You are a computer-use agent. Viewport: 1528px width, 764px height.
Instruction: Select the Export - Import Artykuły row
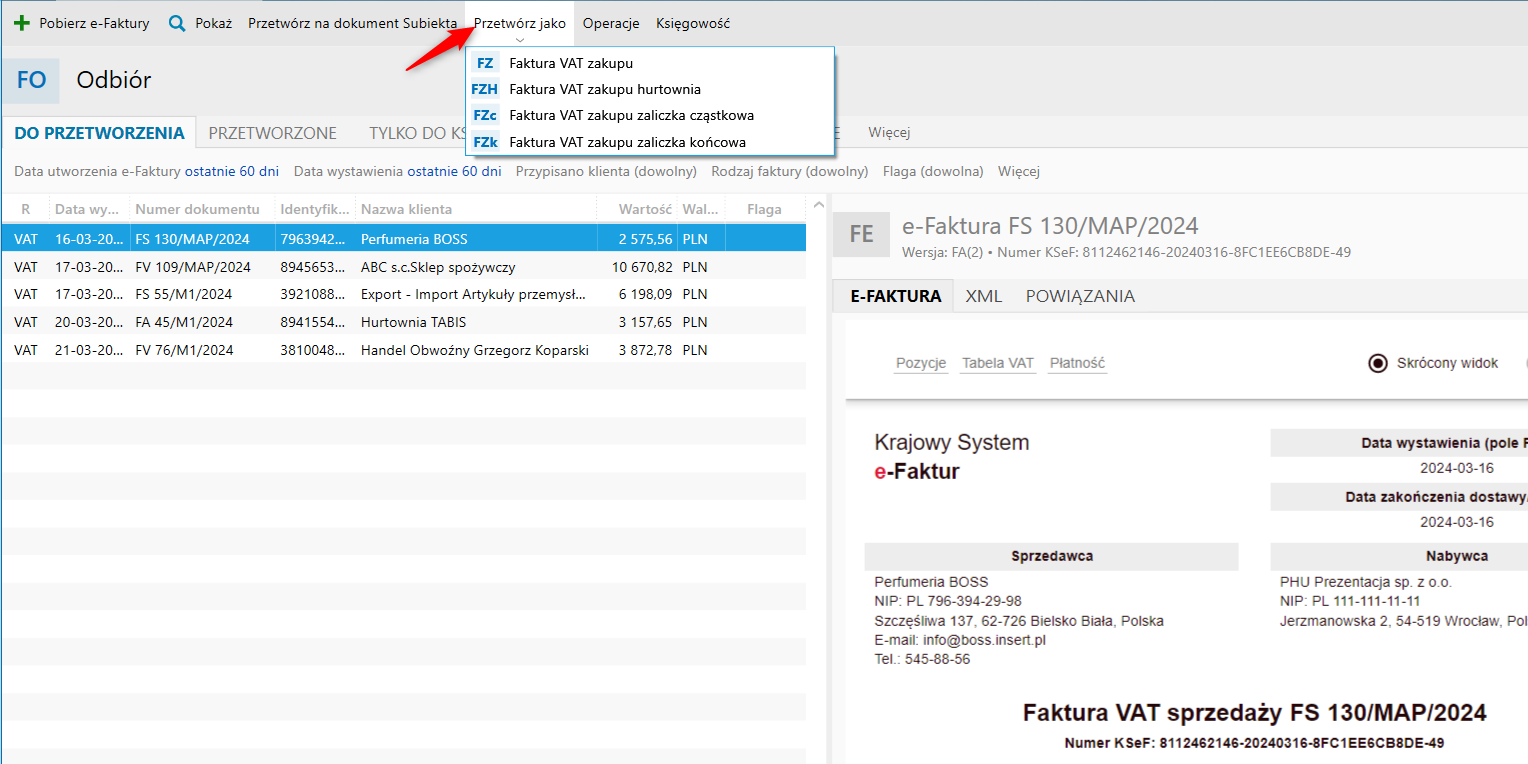coord(403,294)
